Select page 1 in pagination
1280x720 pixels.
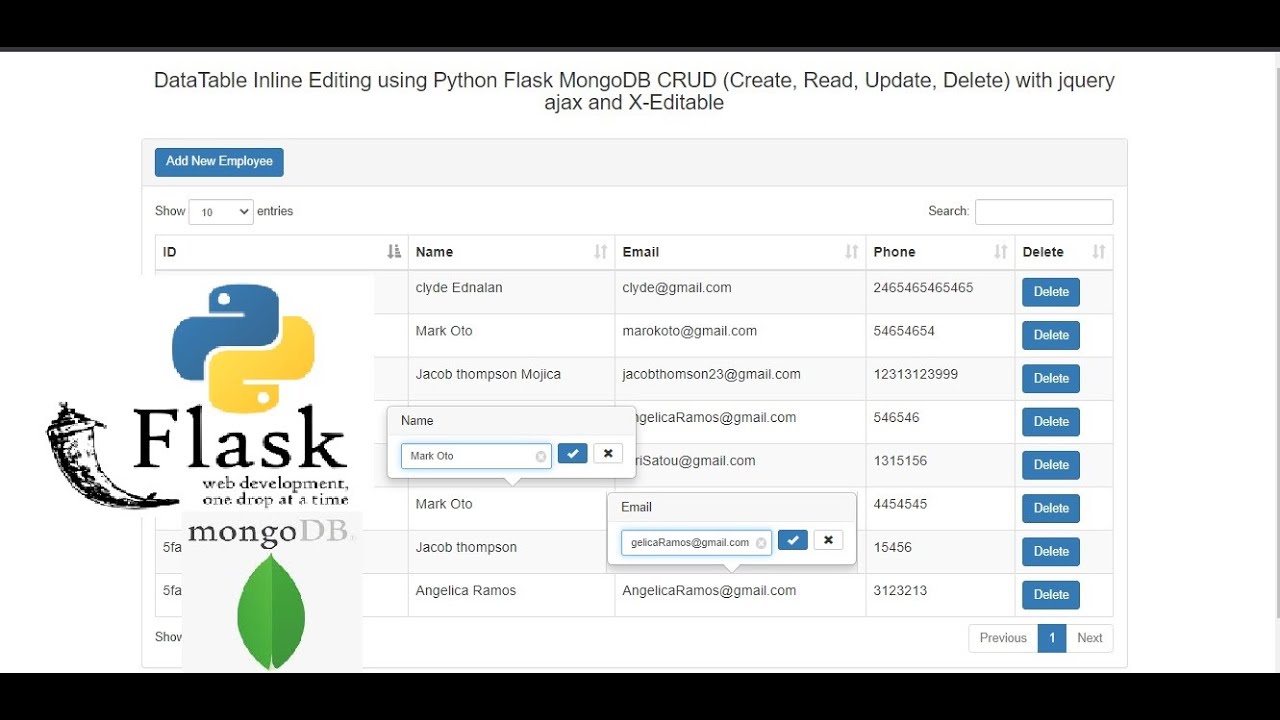[x=1051, y=638]
